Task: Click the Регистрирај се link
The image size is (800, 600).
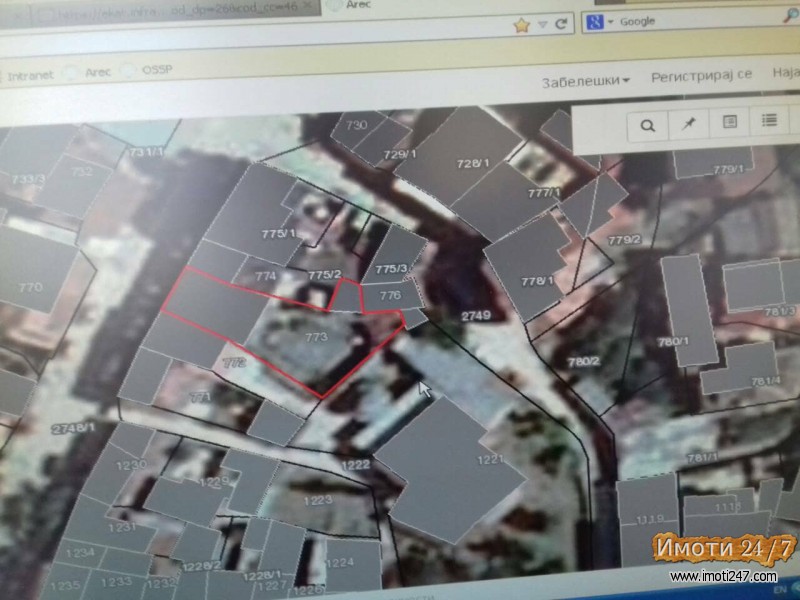Action: click(x=700, y=76)
